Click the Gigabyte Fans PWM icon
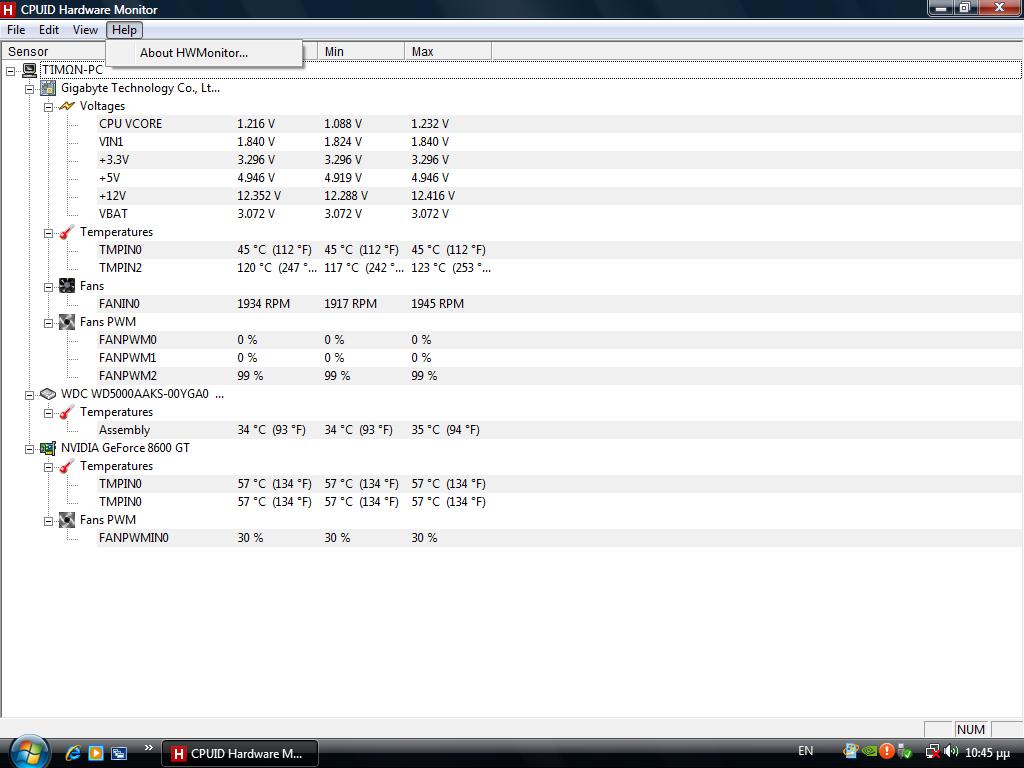 (67, 322)
